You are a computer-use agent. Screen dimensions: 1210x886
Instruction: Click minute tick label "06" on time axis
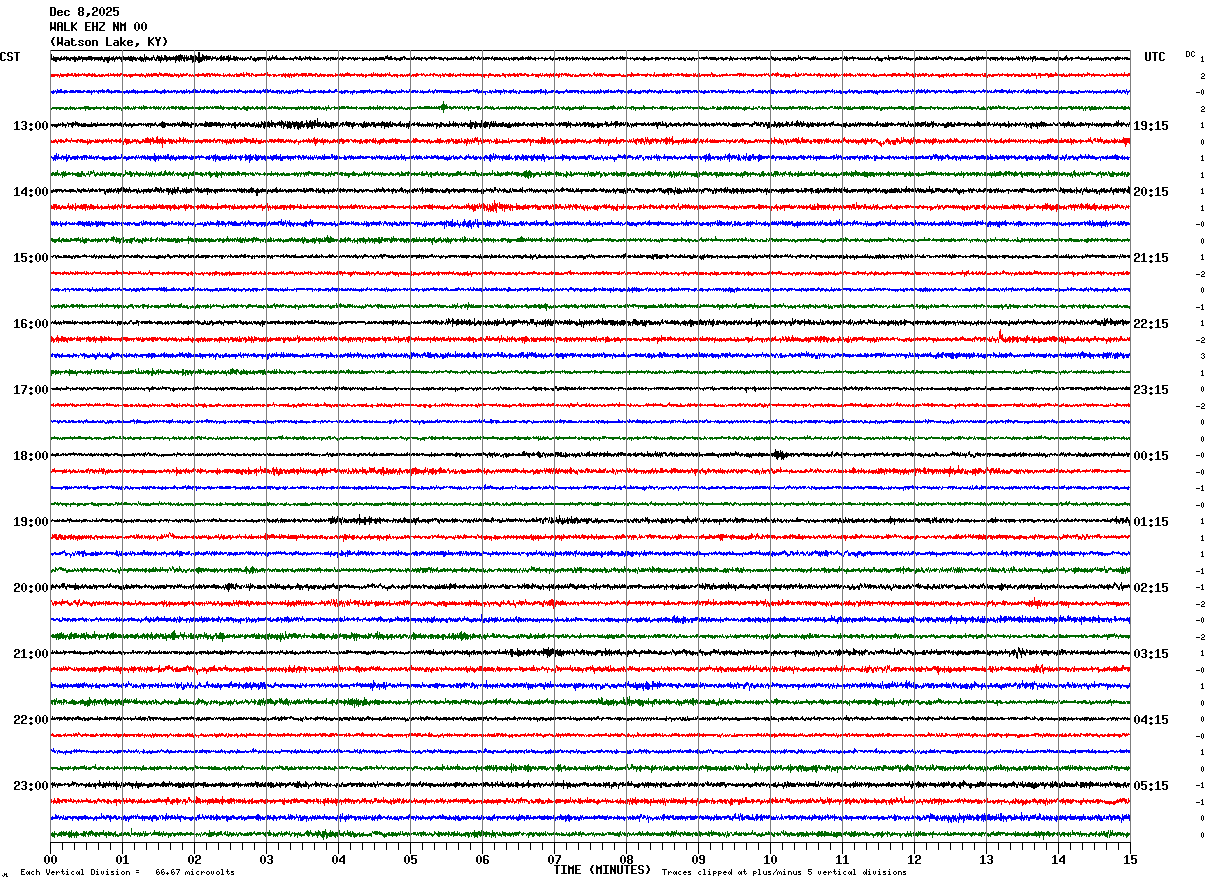tap(482, 859)
